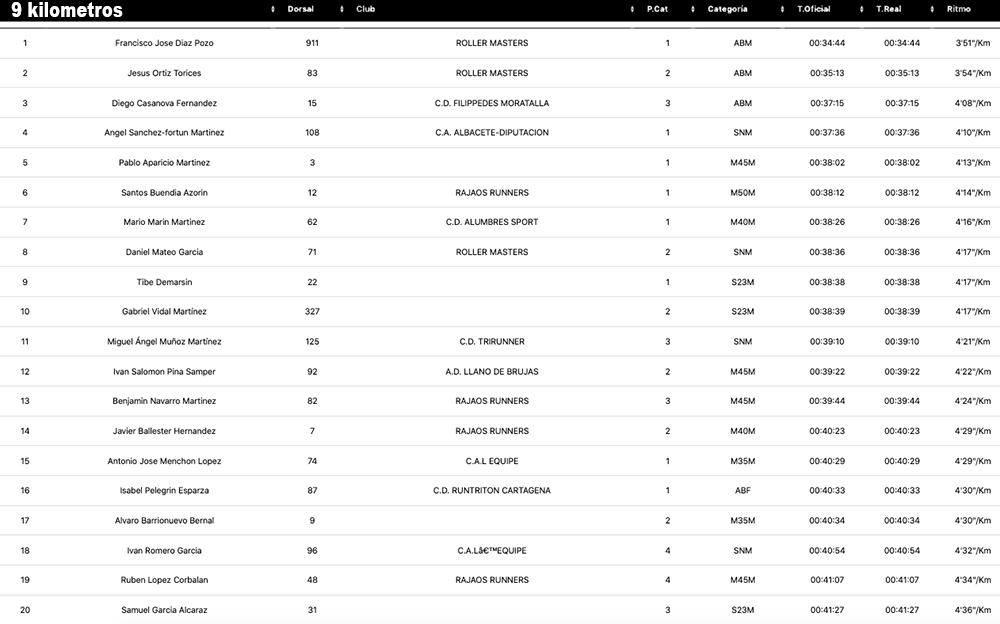
Task: Click C.D. FILIPPEDES MORATALLA club cell
Action: pos(491,103)
